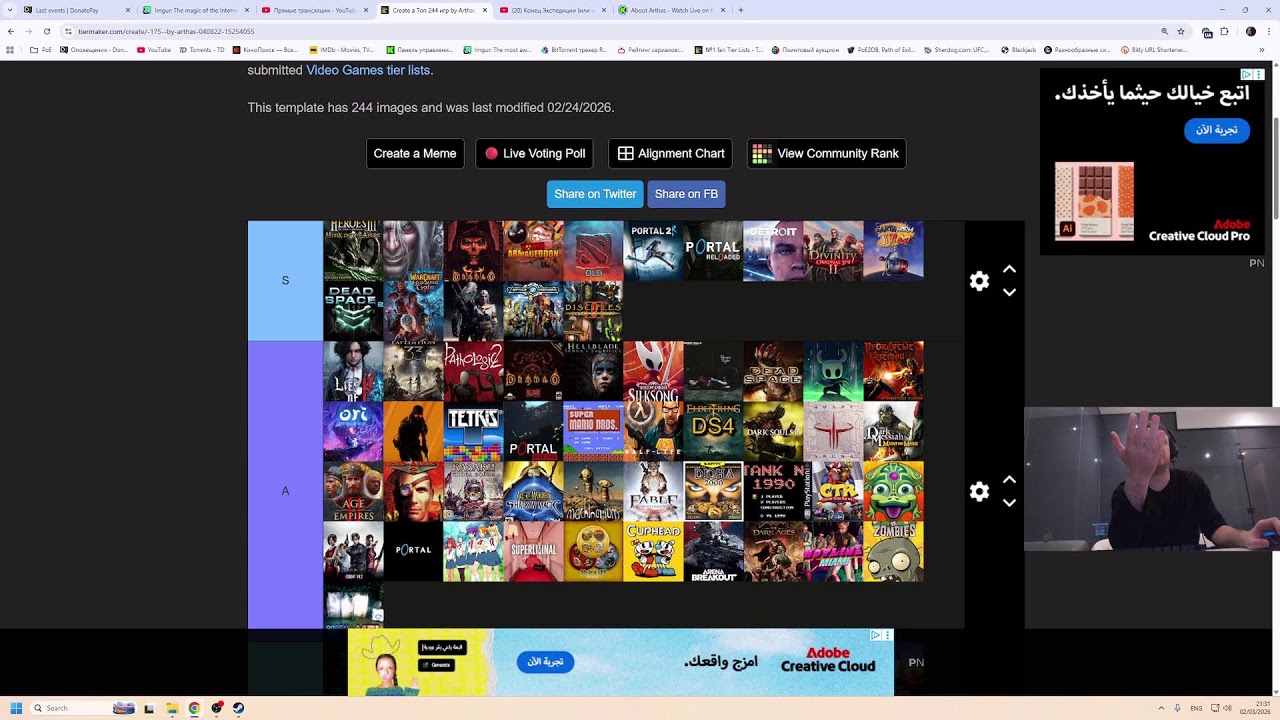Viewport: 1280px width, 720px height.
Task: Select the CTR PlayStation tile
Action: point(833,491)
